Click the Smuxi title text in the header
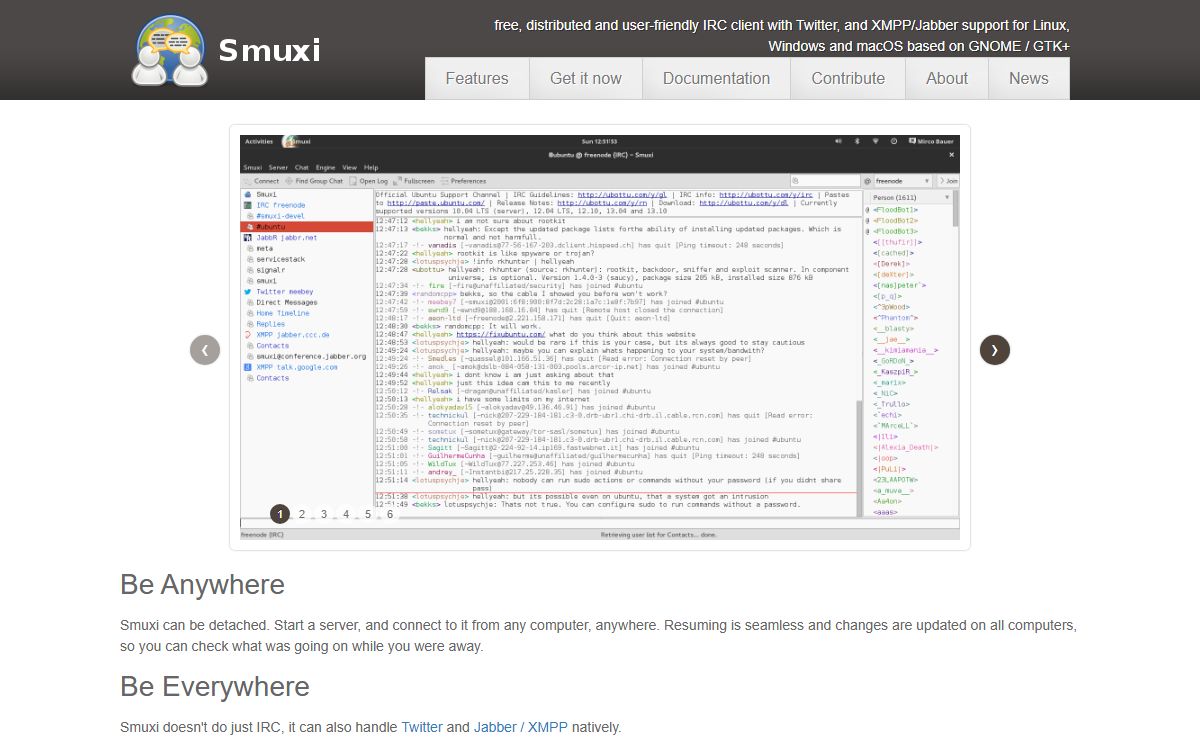The image size is (1200, 740). pyautogui.click(x=269, y=50)
